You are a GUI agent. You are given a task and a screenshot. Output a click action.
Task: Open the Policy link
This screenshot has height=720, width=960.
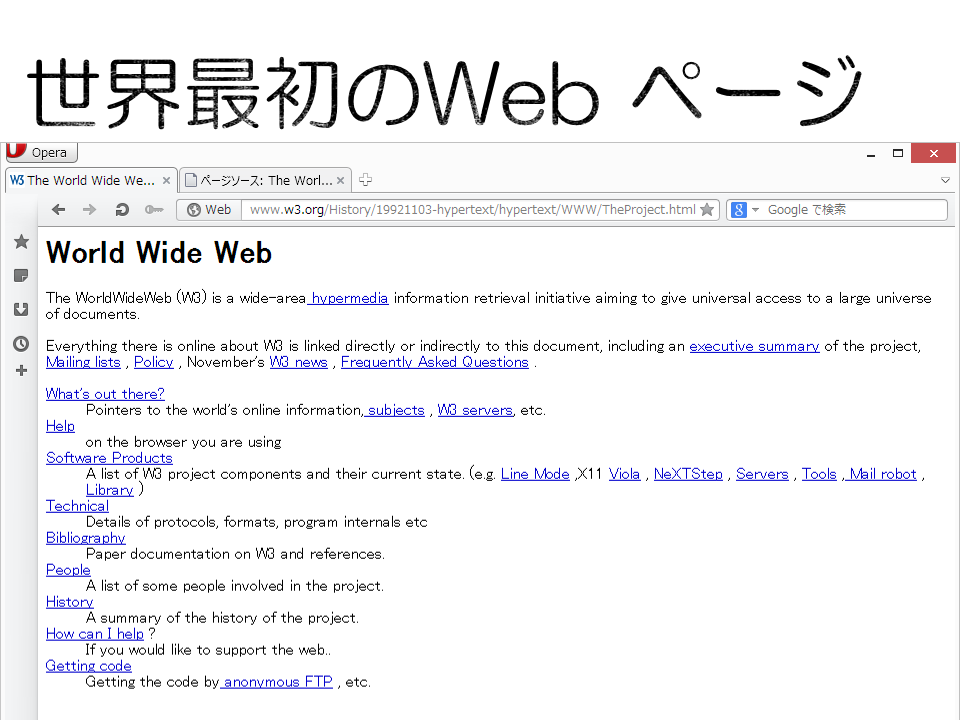click(x=154, y=362)
